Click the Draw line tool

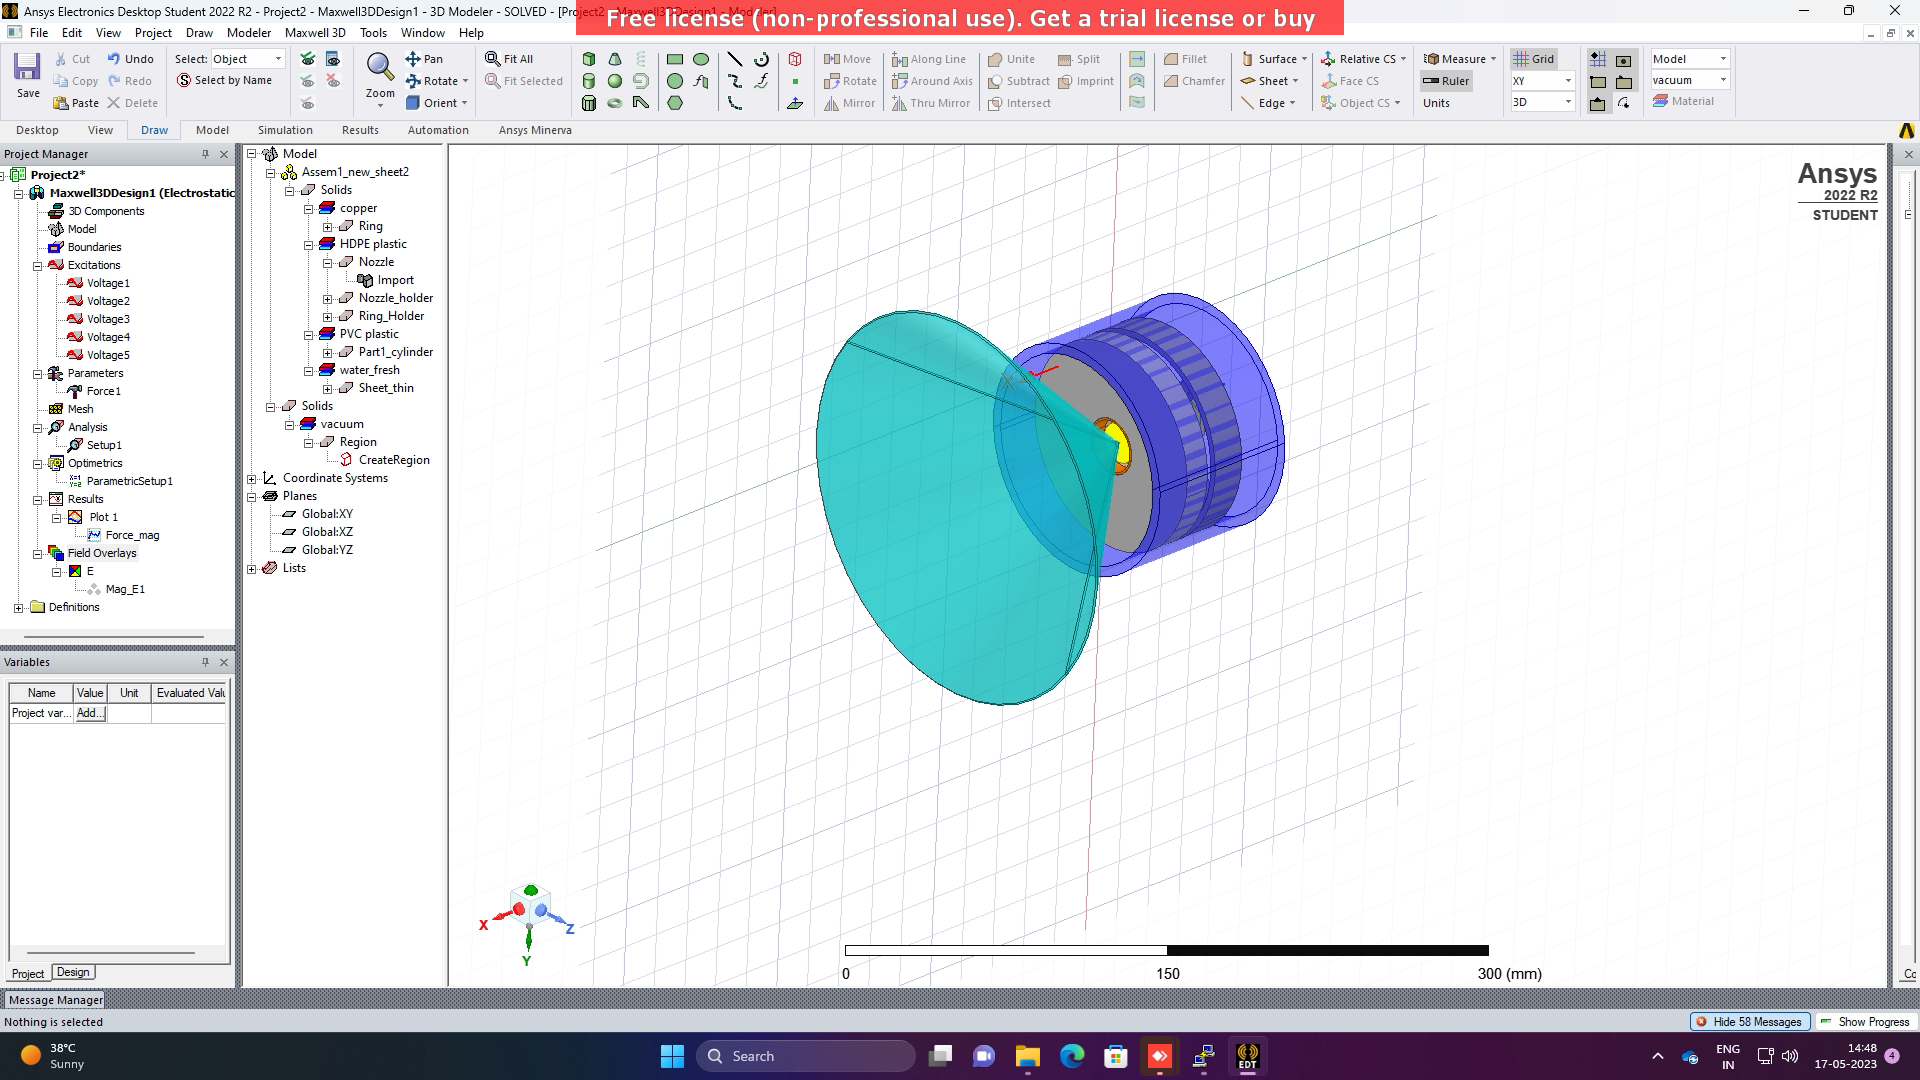click(735, 59)
